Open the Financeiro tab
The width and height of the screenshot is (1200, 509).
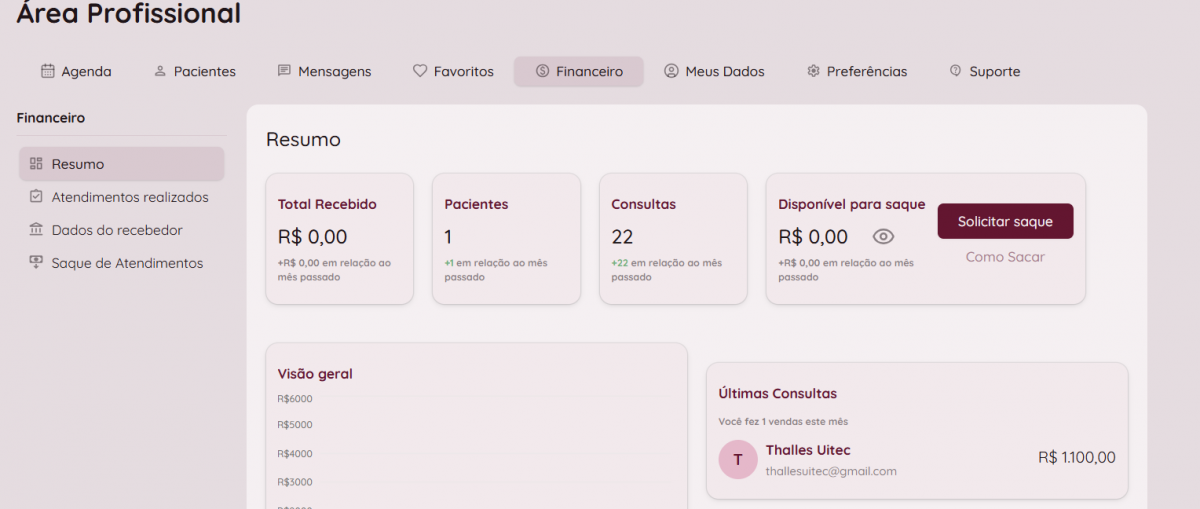pyautogui.click(x=579, y=72)
